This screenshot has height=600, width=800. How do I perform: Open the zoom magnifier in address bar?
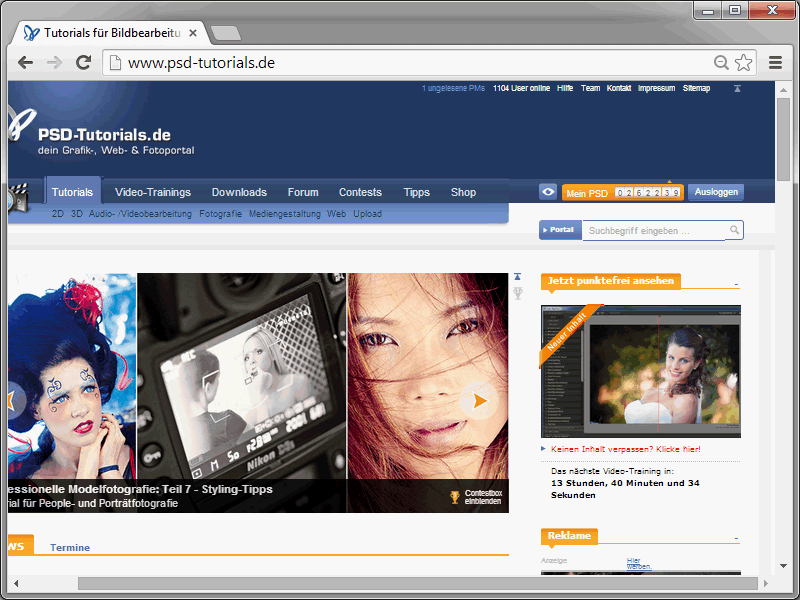721,63
